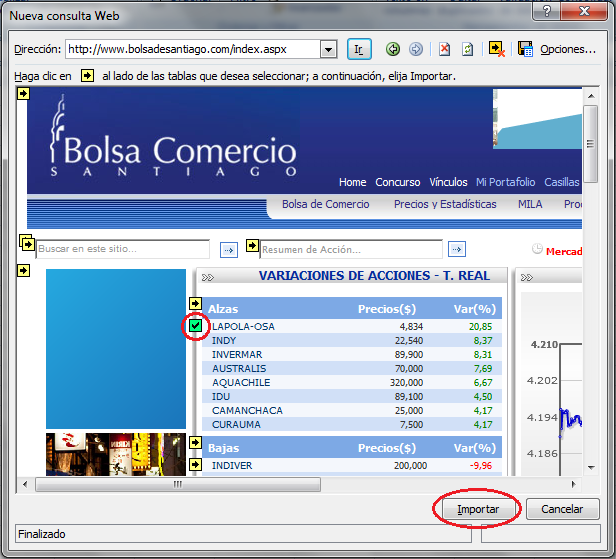This screenshot has width=616, height=559.
Task: Close the Nueva consulta Web dialog
Action: tap(585, 11)
